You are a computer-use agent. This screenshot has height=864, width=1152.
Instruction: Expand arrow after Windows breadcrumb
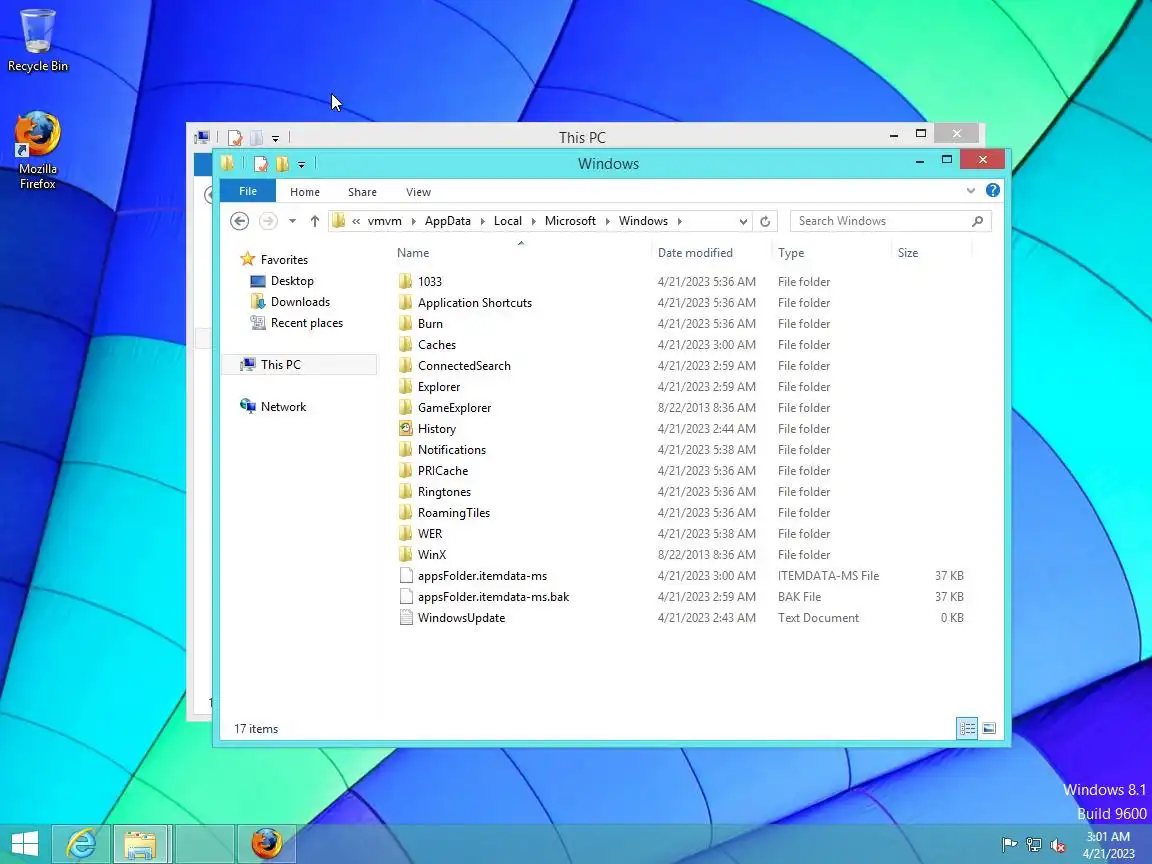(680, 221)
